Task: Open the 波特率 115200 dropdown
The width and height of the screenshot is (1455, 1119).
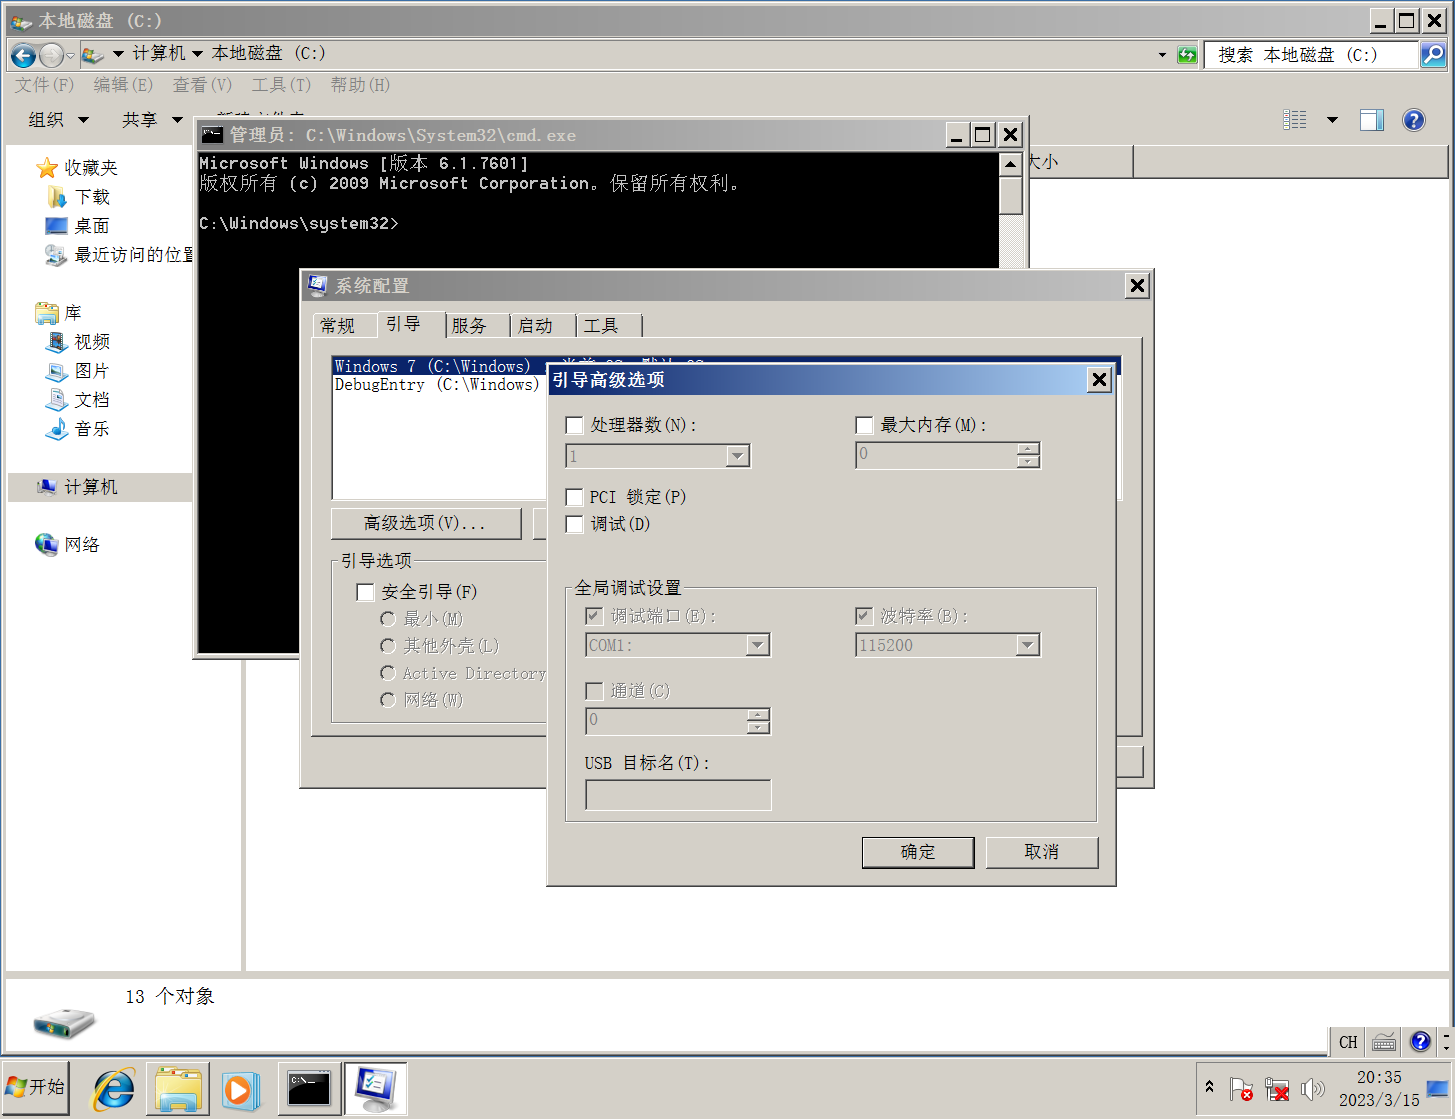Action: [1028, 645]
